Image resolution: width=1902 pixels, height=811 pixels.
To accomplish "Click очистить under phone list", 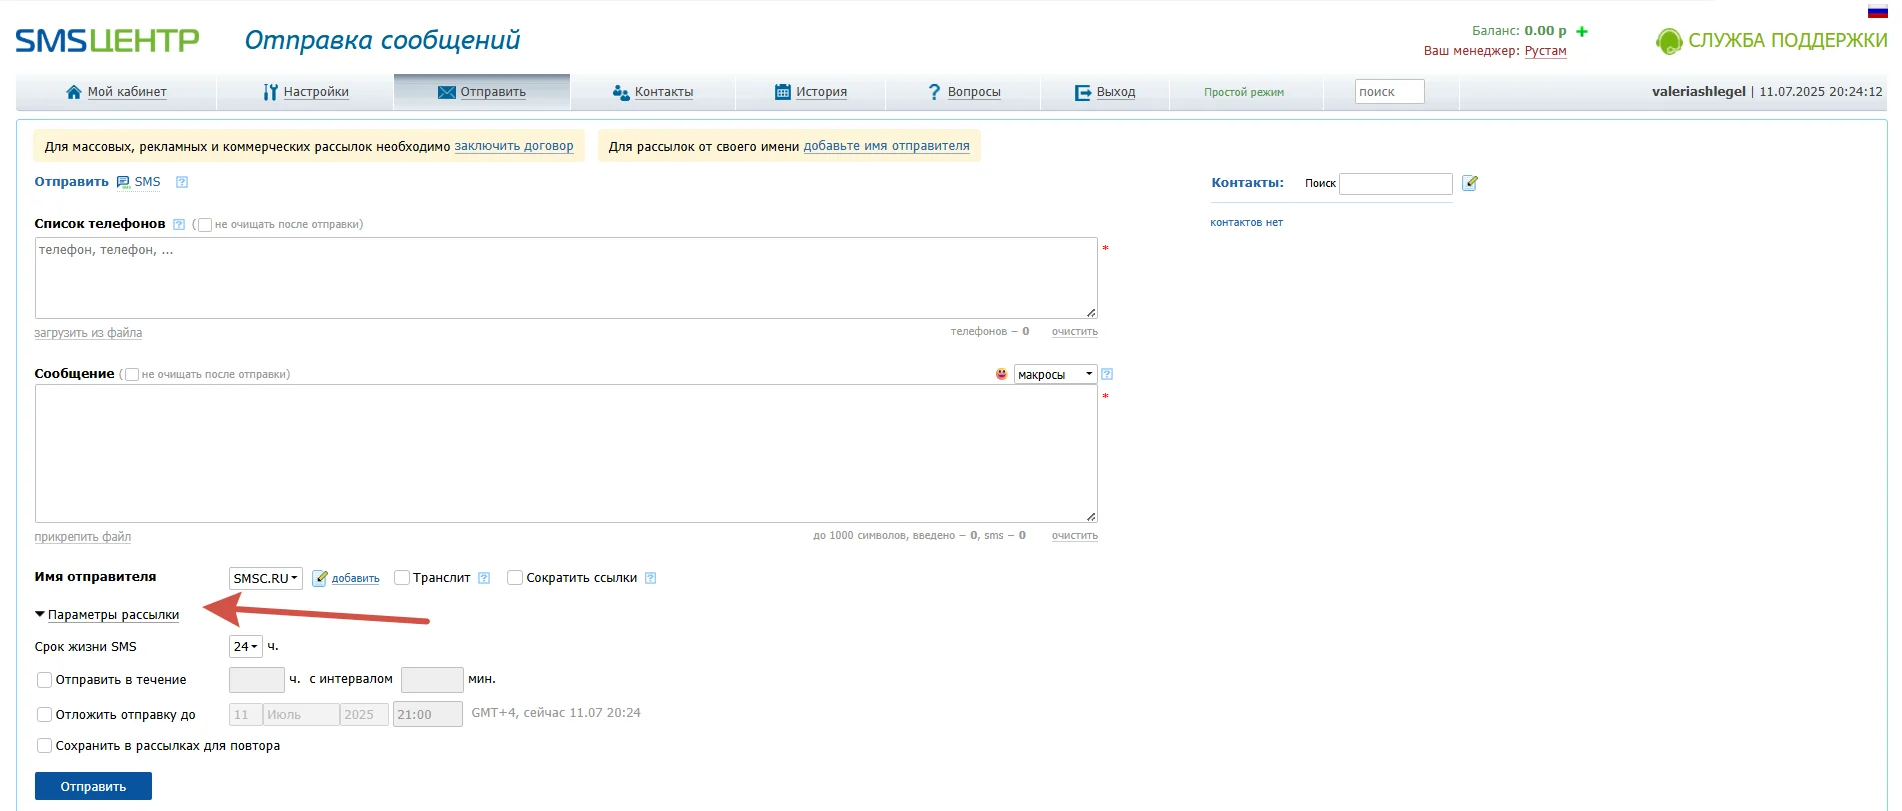I will 1075,332.
